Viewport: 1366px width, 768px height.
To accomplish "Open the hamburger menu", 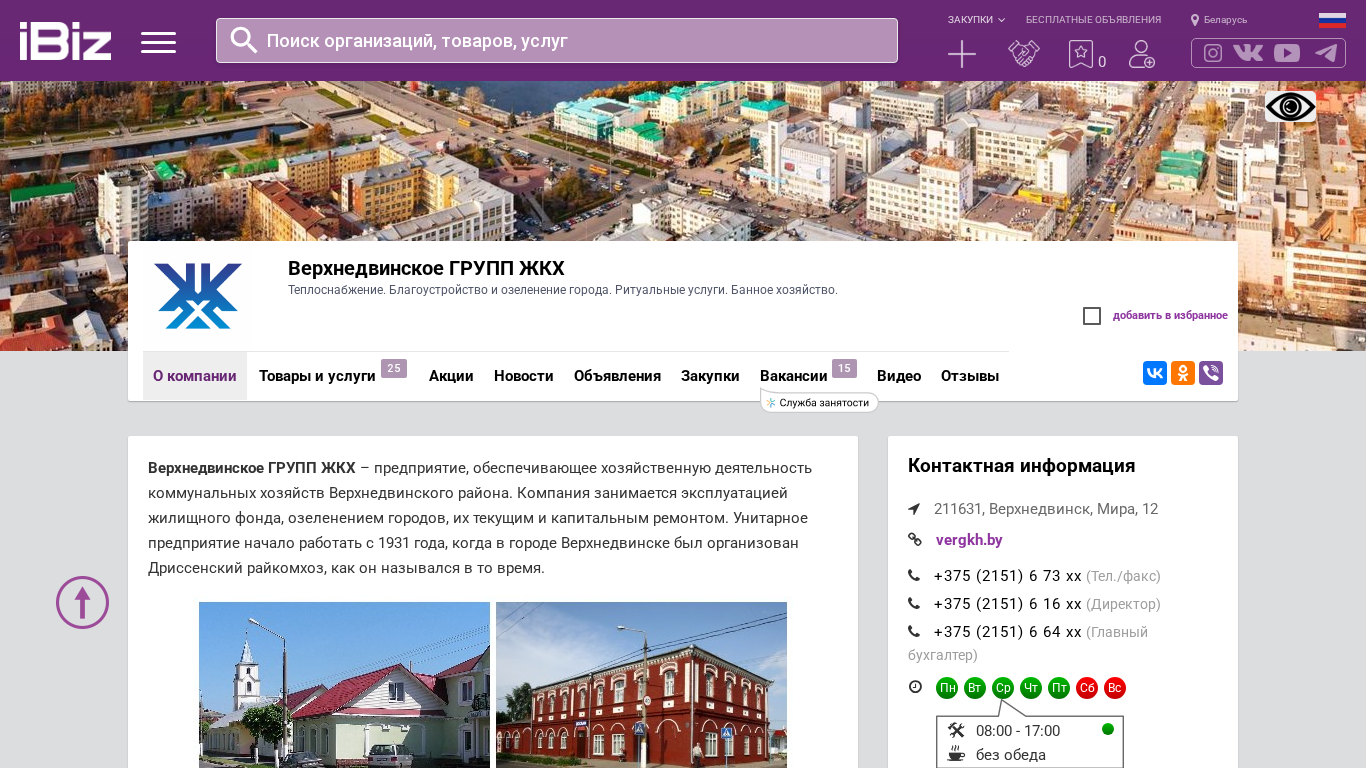I will (158, 42).
